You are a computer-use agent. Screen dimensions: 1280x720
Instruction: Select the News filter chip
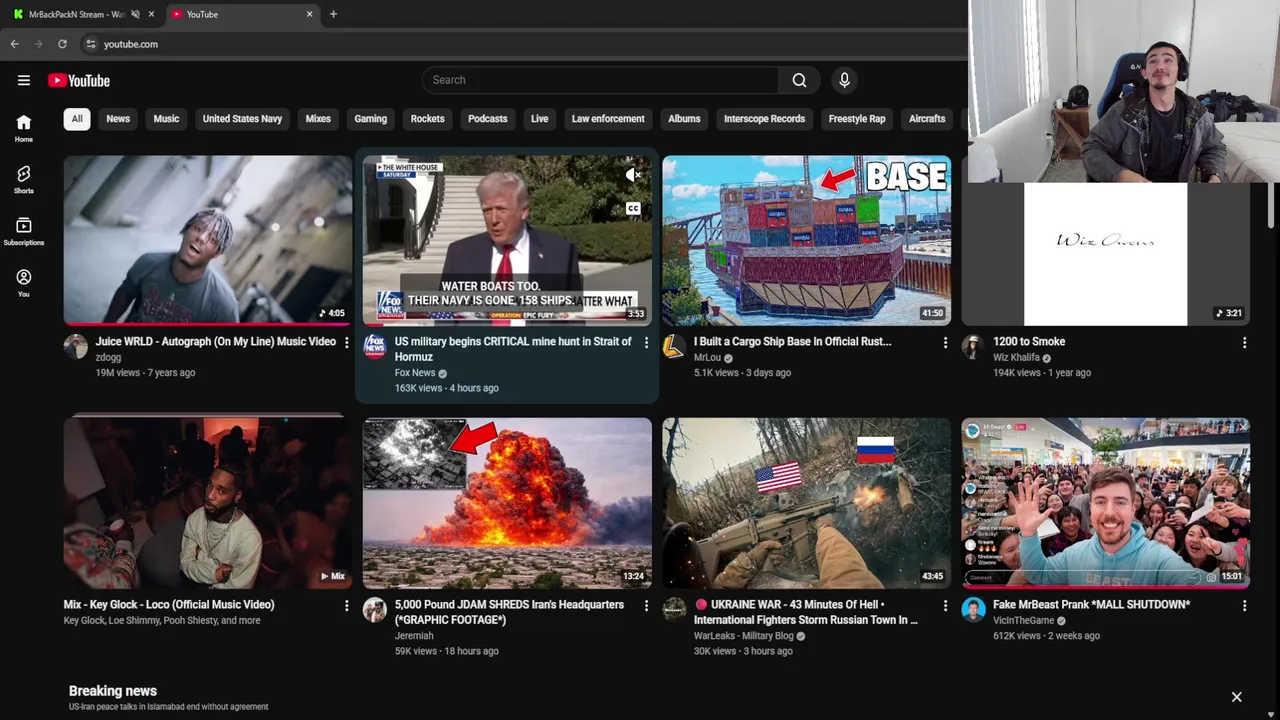pos(118,119)
